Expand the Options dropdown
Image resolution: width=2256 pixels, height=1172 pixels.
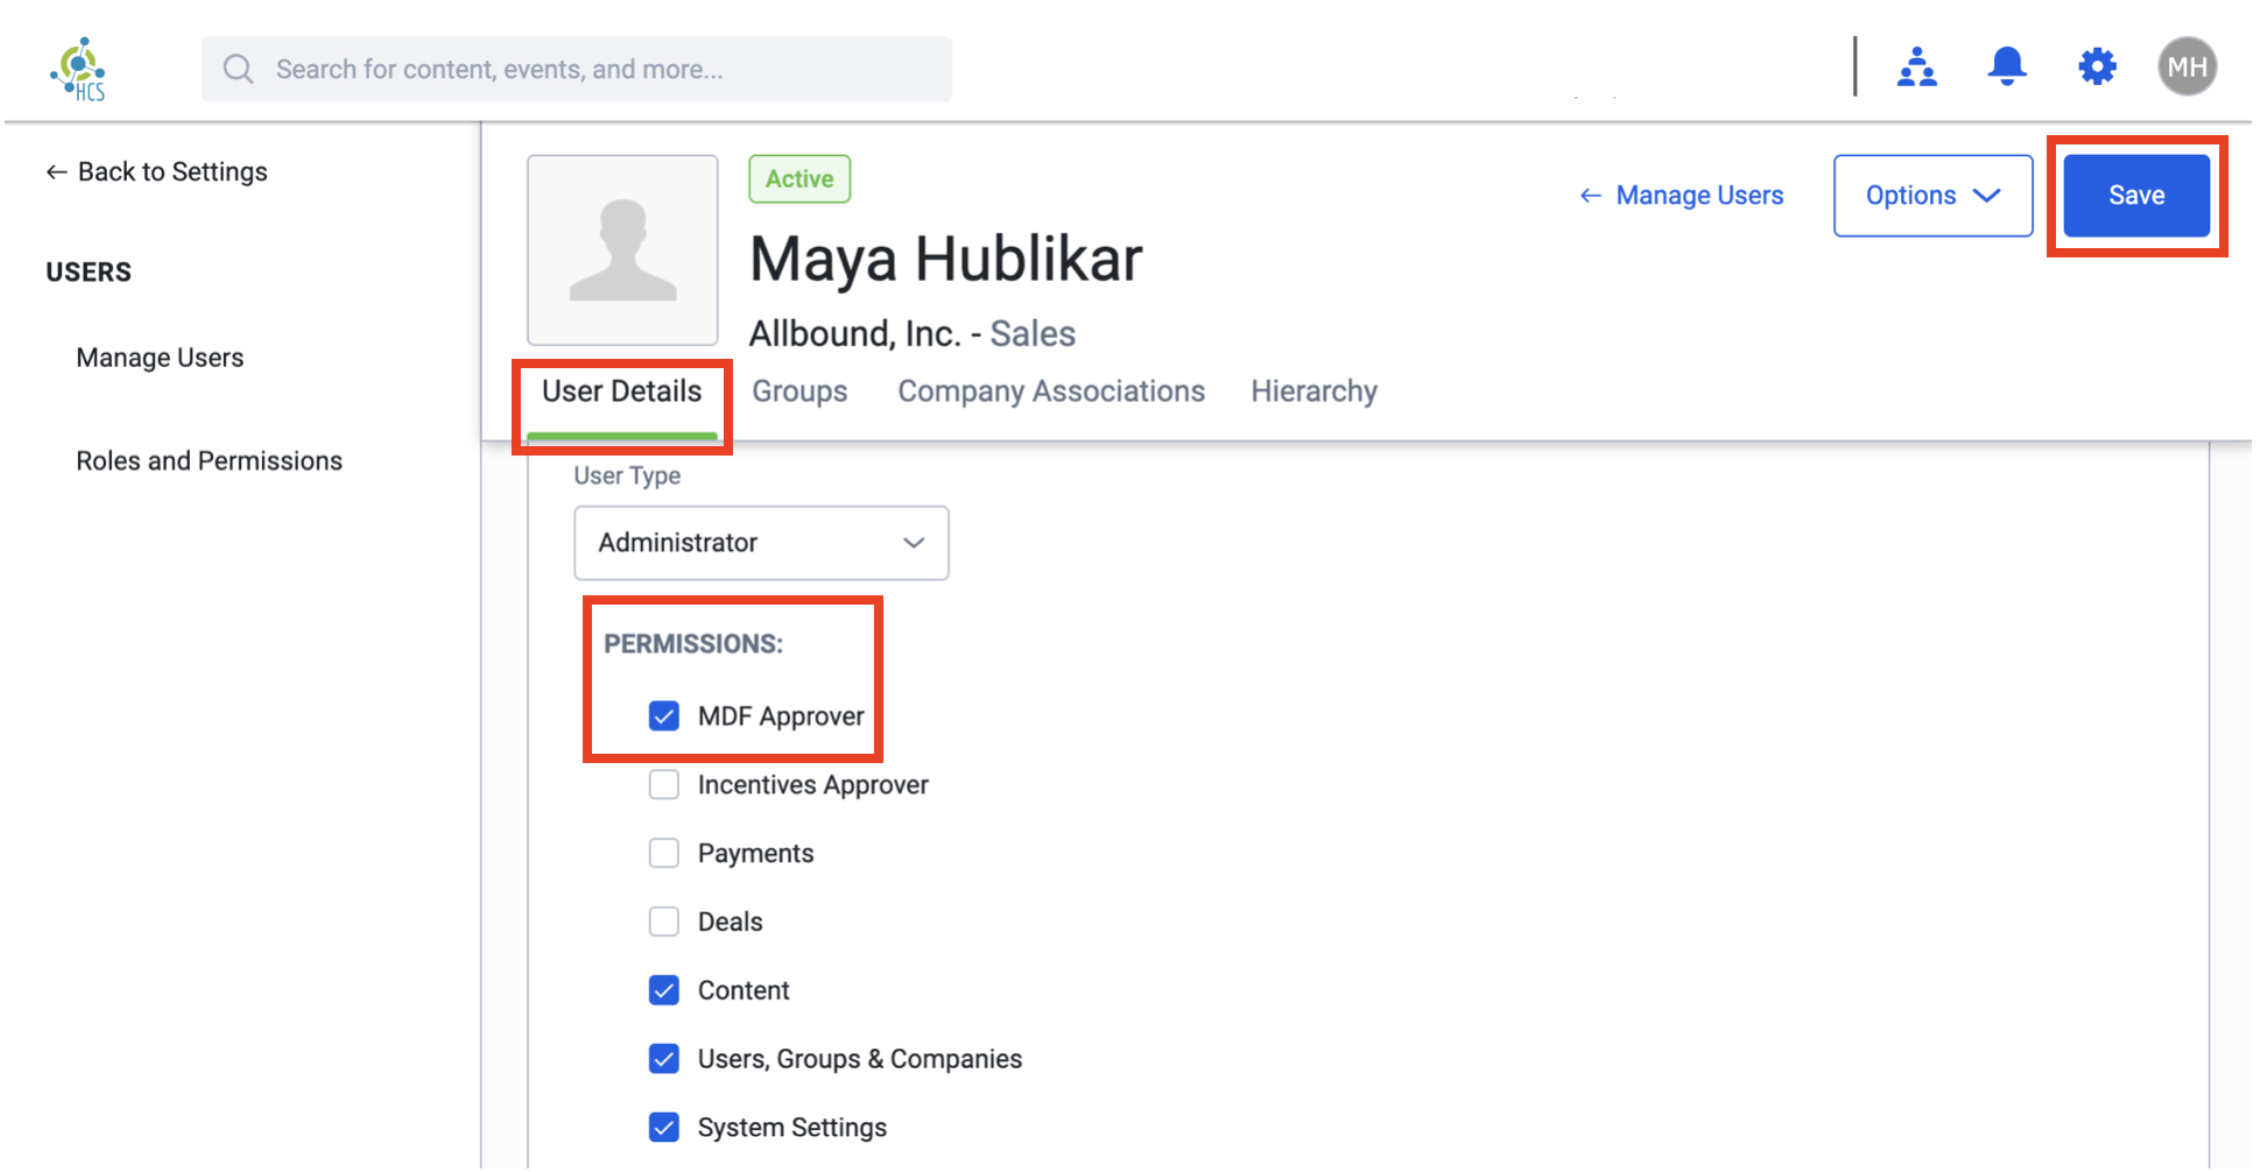click(x=1933, y=195)
